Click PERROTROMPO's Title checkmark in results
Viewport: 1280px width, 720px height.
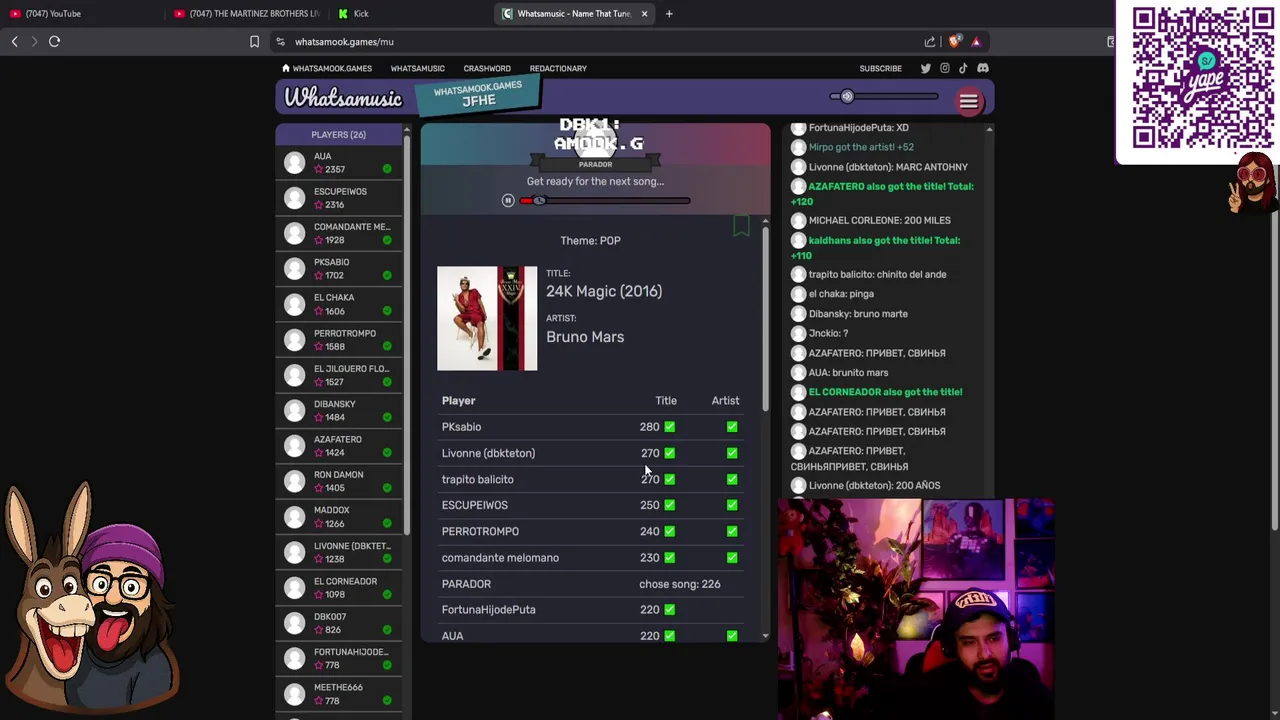[x=670, y=531]
